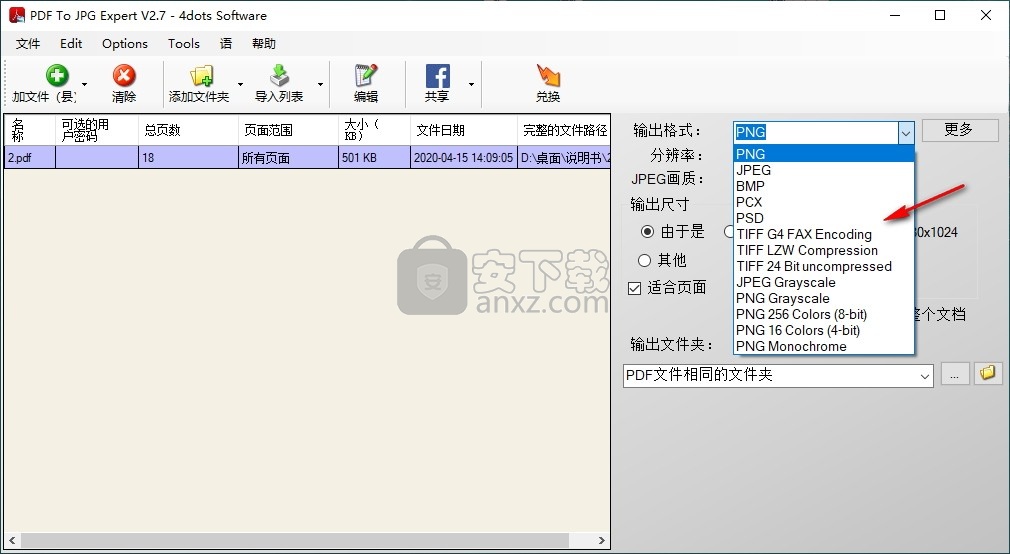This screenshot has height=554, width=1010.
Task: Click the D:\桌面\说明书 file path cell
Action: tap(564, 158)
